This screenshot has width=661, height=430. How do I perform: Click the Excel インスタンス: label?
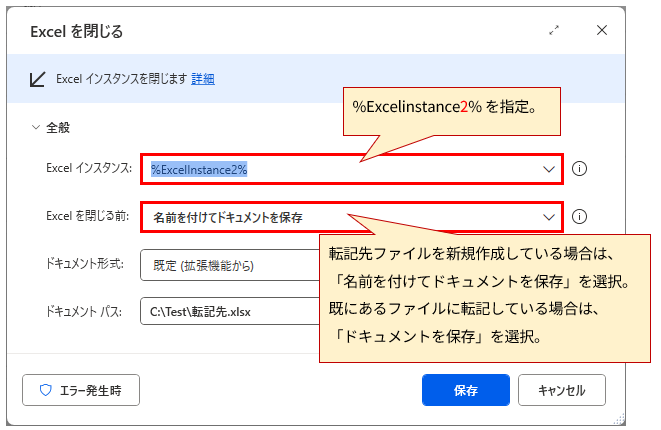(x=89, y=168)
